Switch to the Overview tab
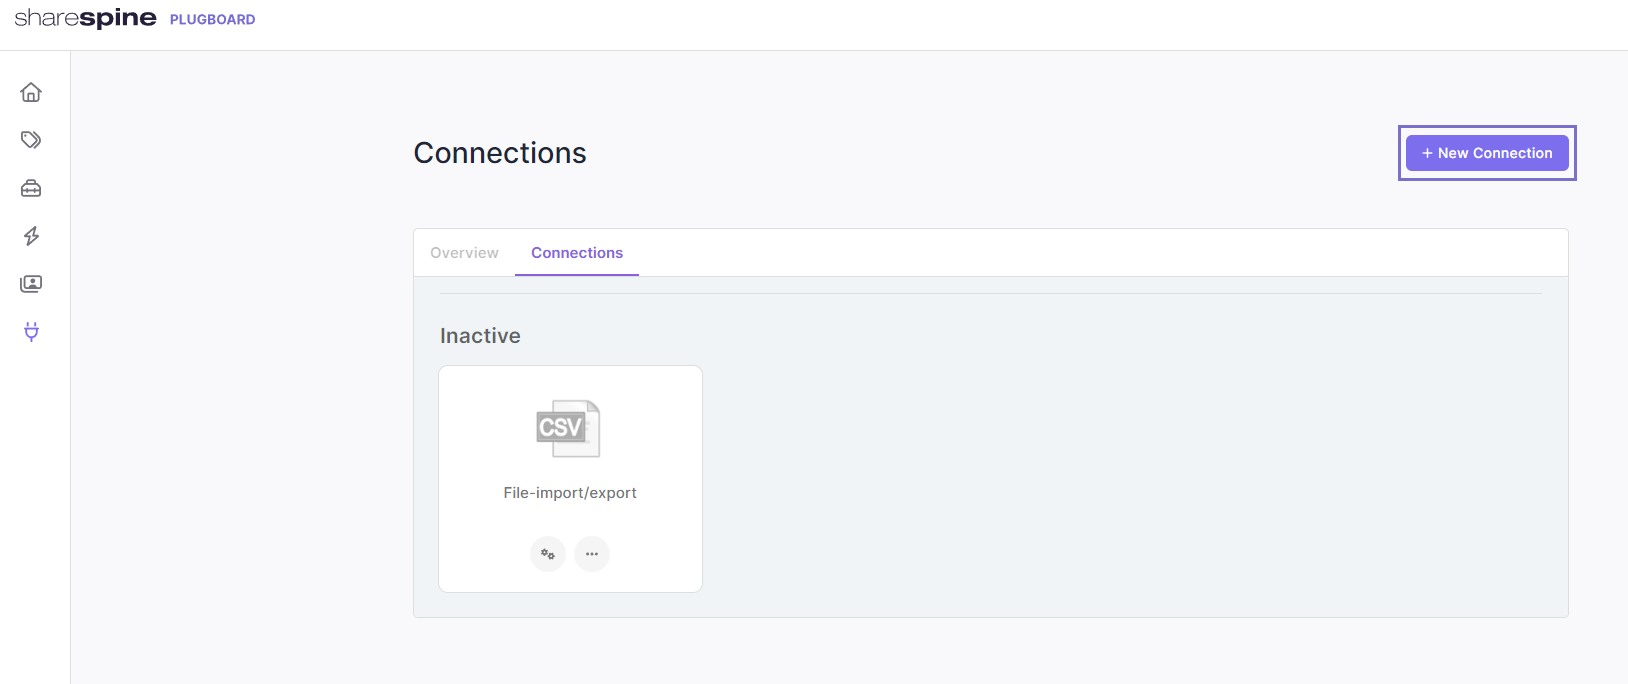Image resolution: width=1628 pixels, height=684 pixels. click(x=464, y=253)
